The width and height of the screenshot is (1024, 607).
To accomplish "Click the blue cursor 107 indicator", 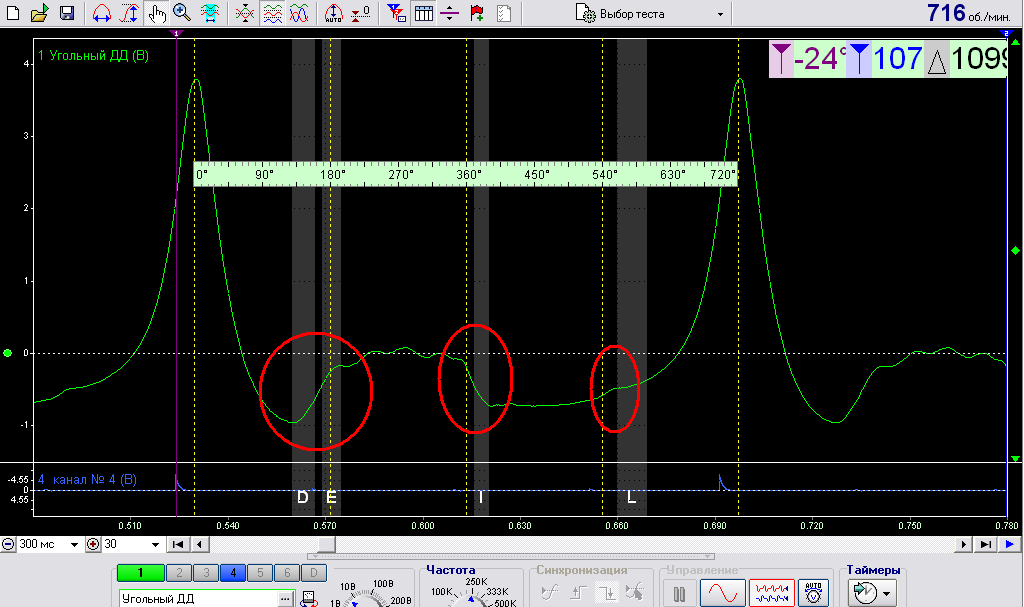I will [886, 59].
